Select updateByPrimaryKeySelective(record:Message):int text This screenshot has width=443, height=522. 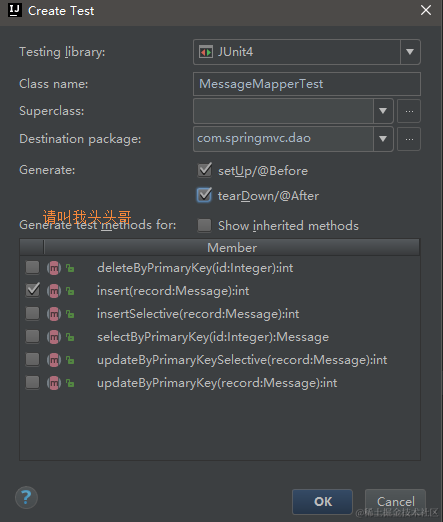[242, 360]
